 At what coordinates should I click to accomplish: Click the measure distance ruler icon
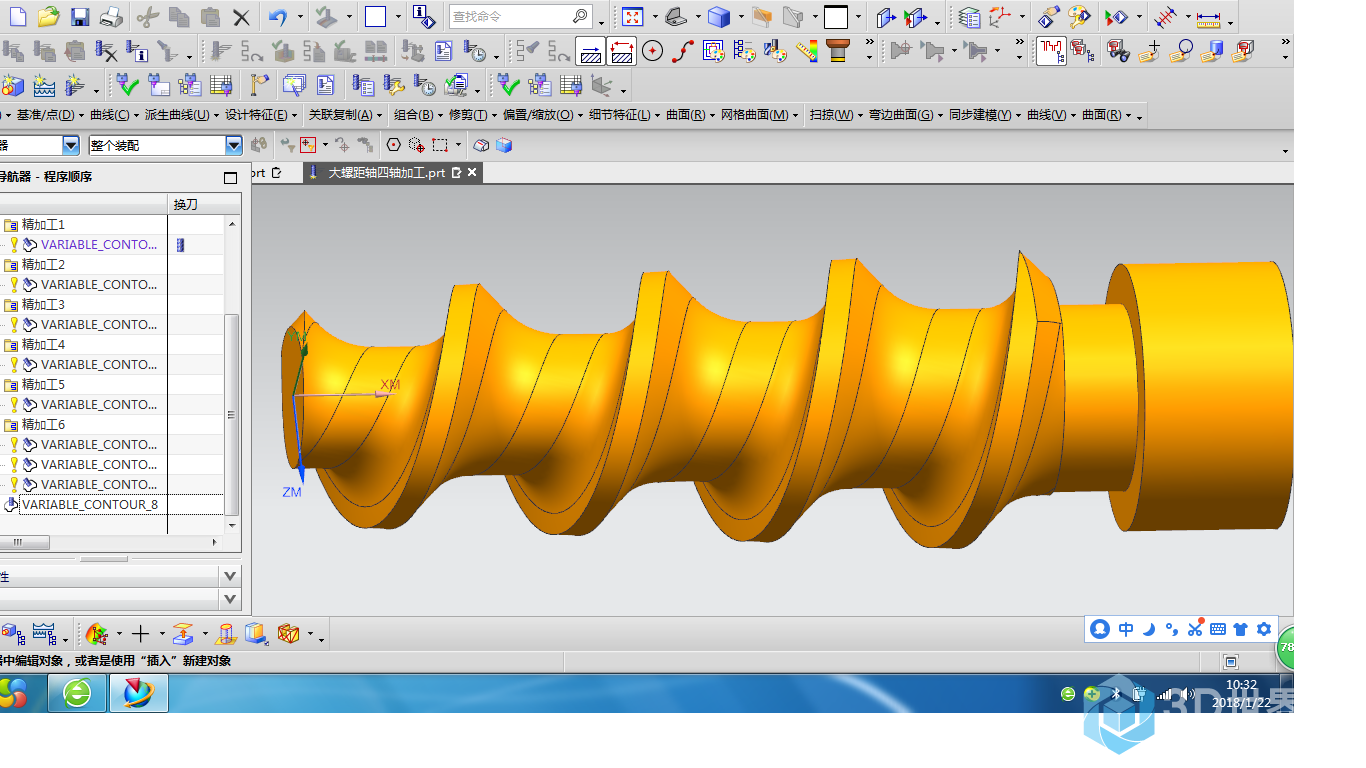[1208, 18]
